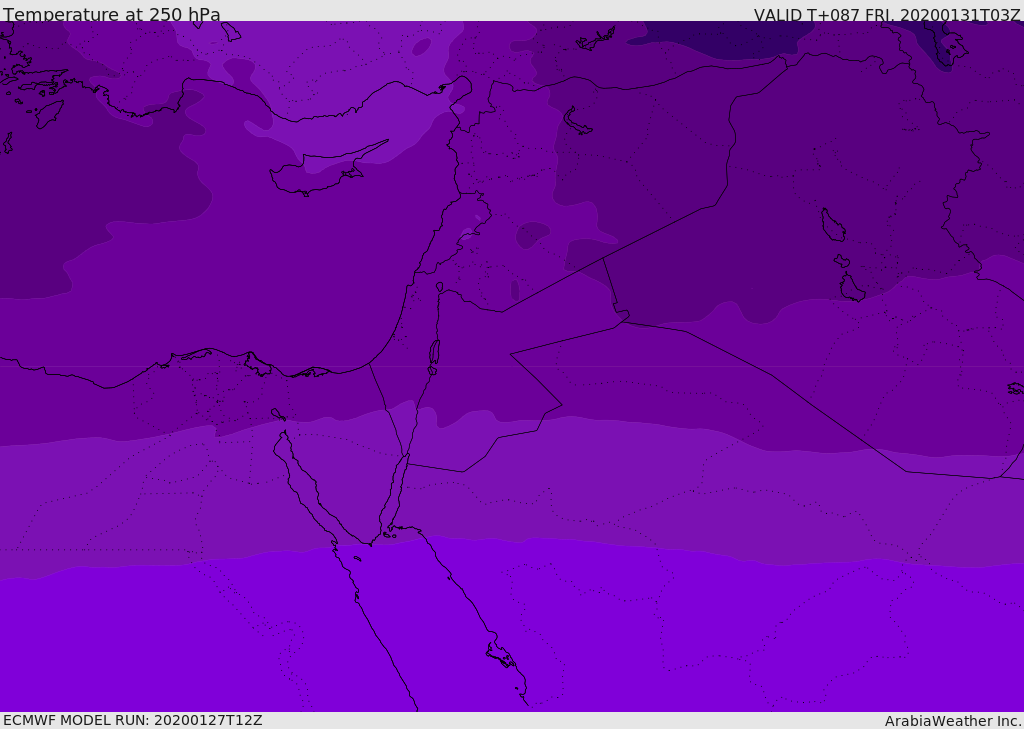Click the 'VALID T+087 FRI. 20200131T03Z' label
1024x729 pixels.
pos(887,14)
